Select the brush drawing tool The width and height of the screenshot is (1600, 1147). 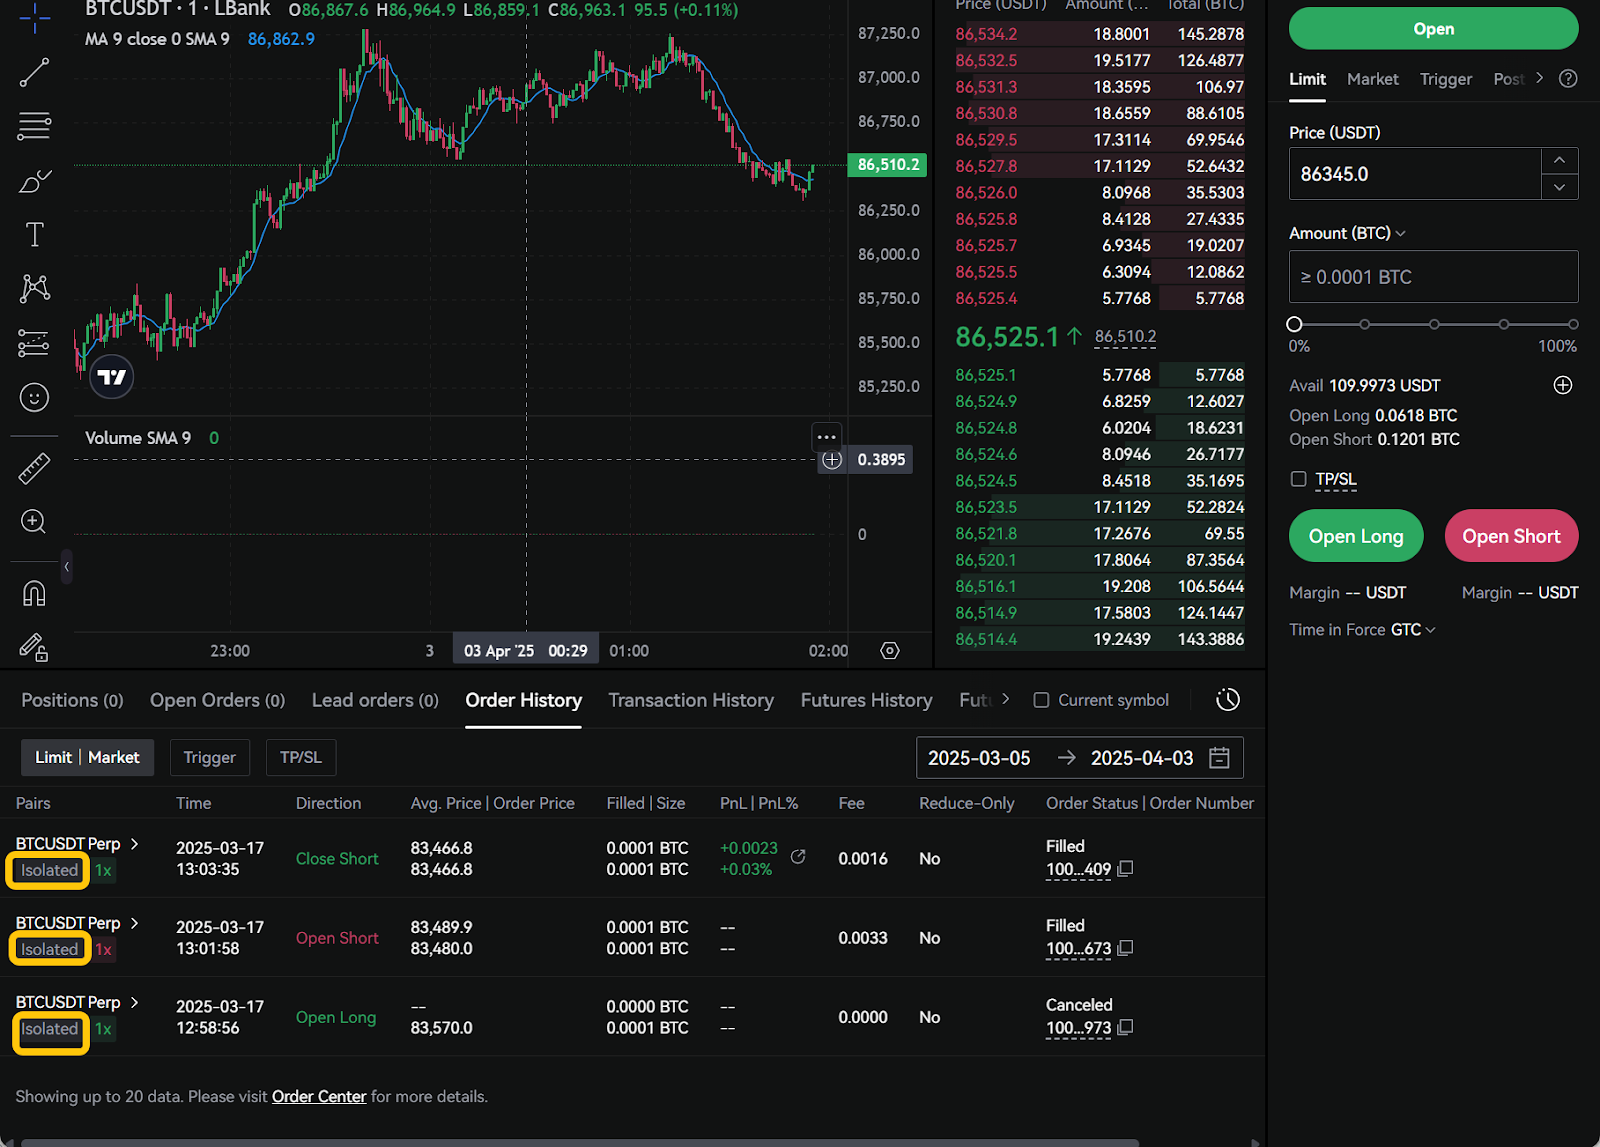click(x=34, y=181)
